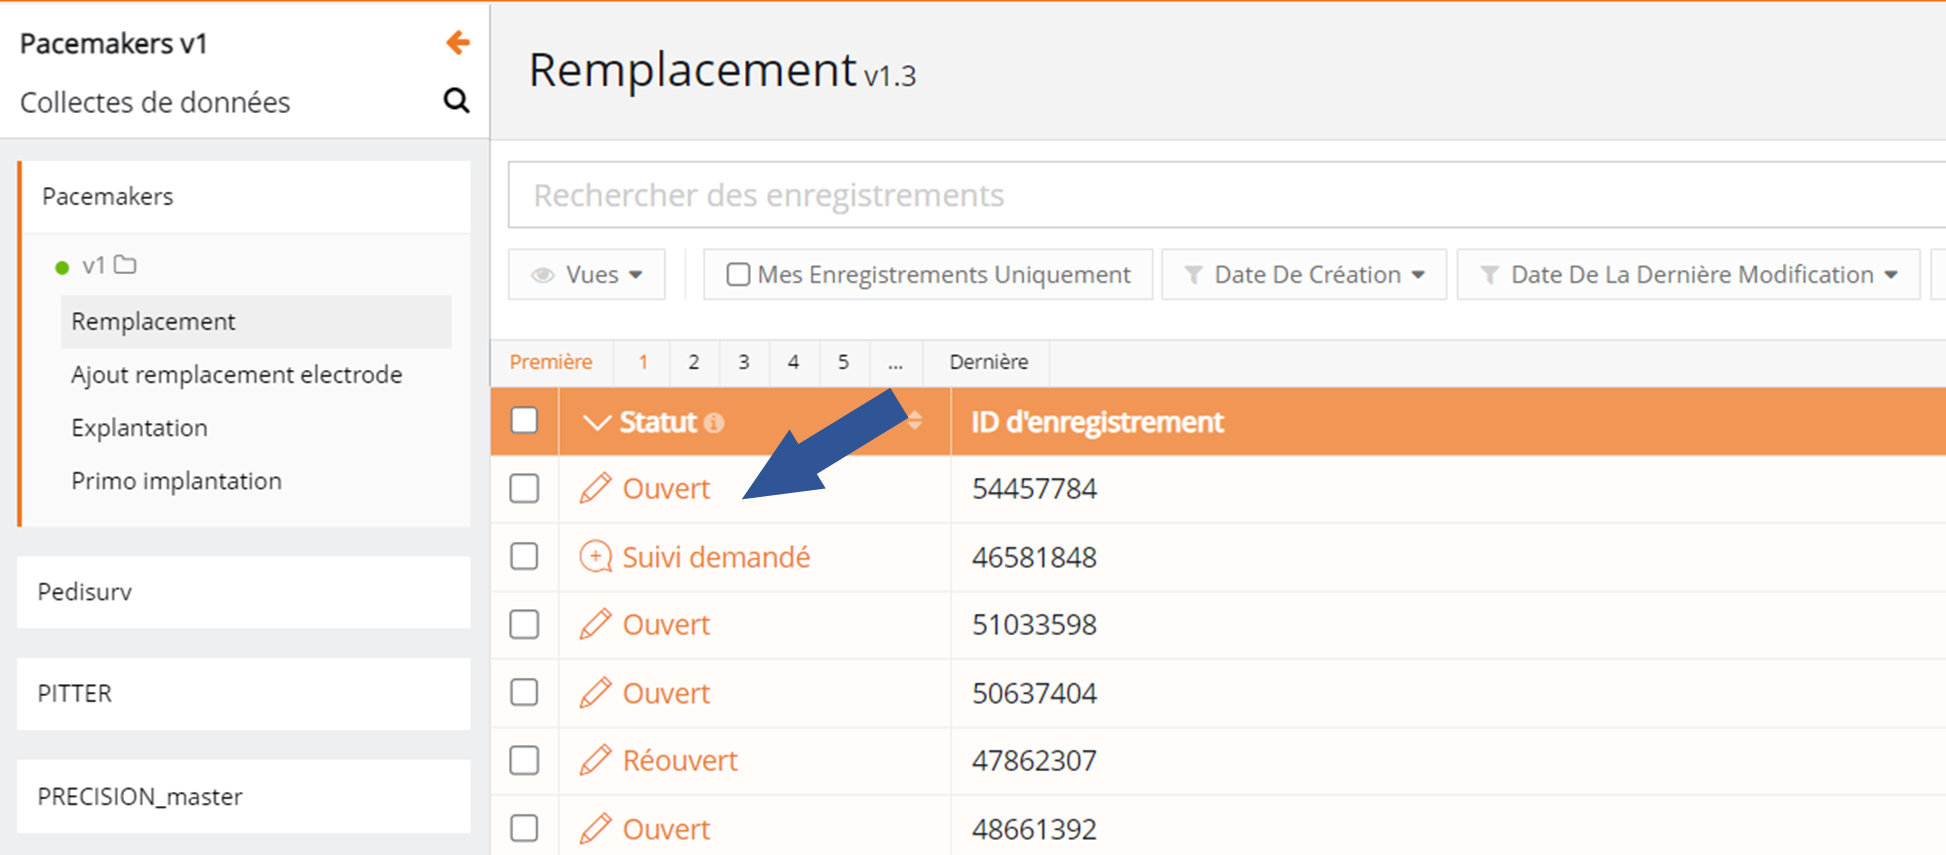Open the Ouvert record 50637404
The height and width of the screenshot is (855, 1946).
666,692
